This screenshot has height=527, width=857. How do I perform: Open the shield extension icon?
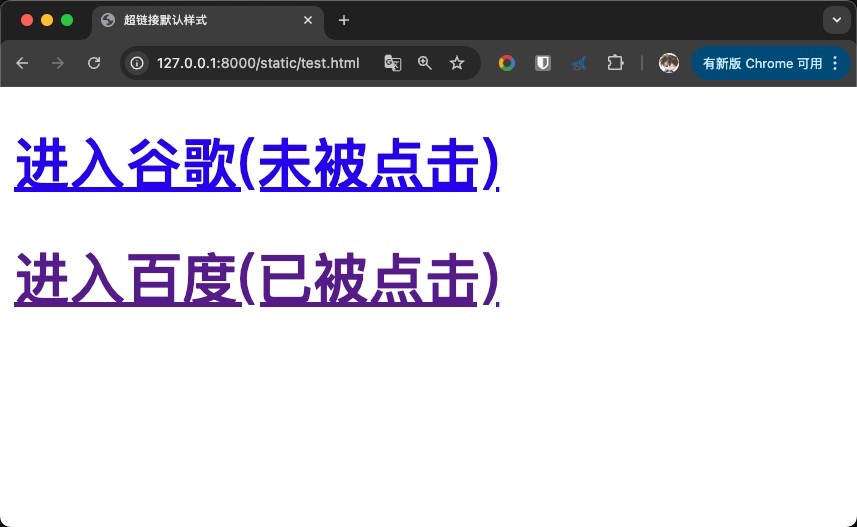pos(543,63)
